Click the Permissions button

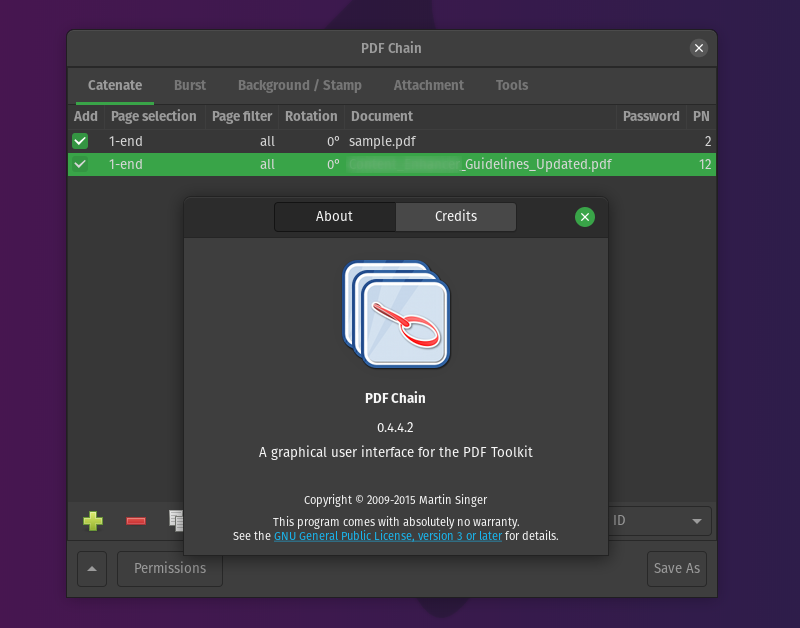click(x=170, y=569)
